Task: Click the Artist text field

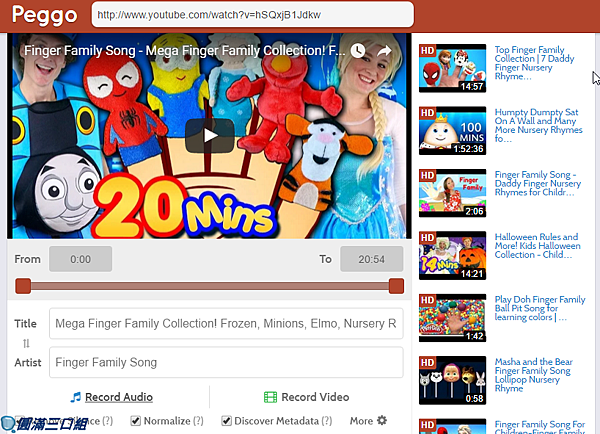Action: pos(226,362)
